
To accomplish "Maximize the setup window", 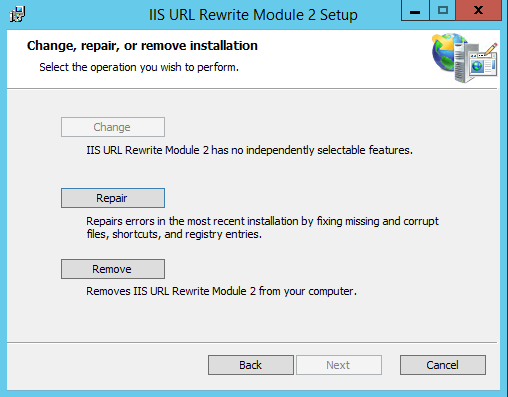I will 443,11.
